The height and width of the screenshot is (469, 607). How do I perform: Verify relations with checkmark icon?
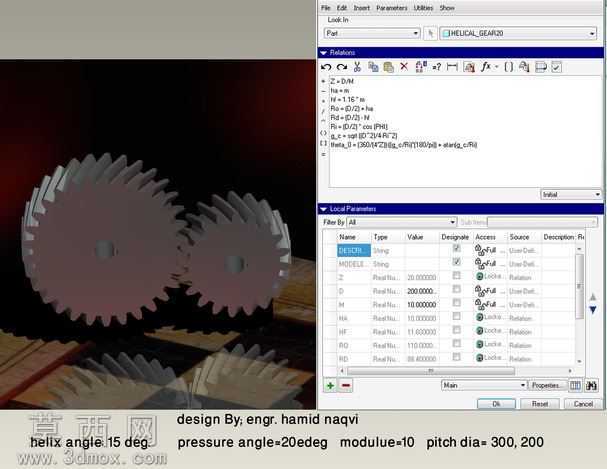557,67
